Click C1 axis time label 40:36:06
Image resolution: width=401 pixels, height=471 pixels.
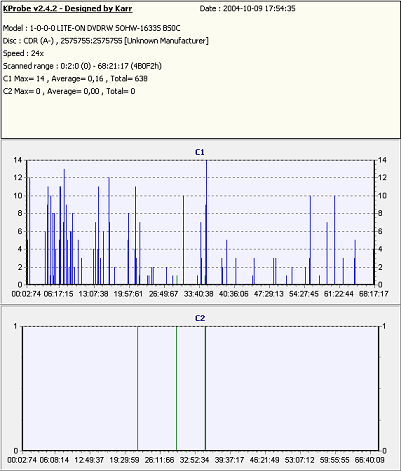click(233, 294)
